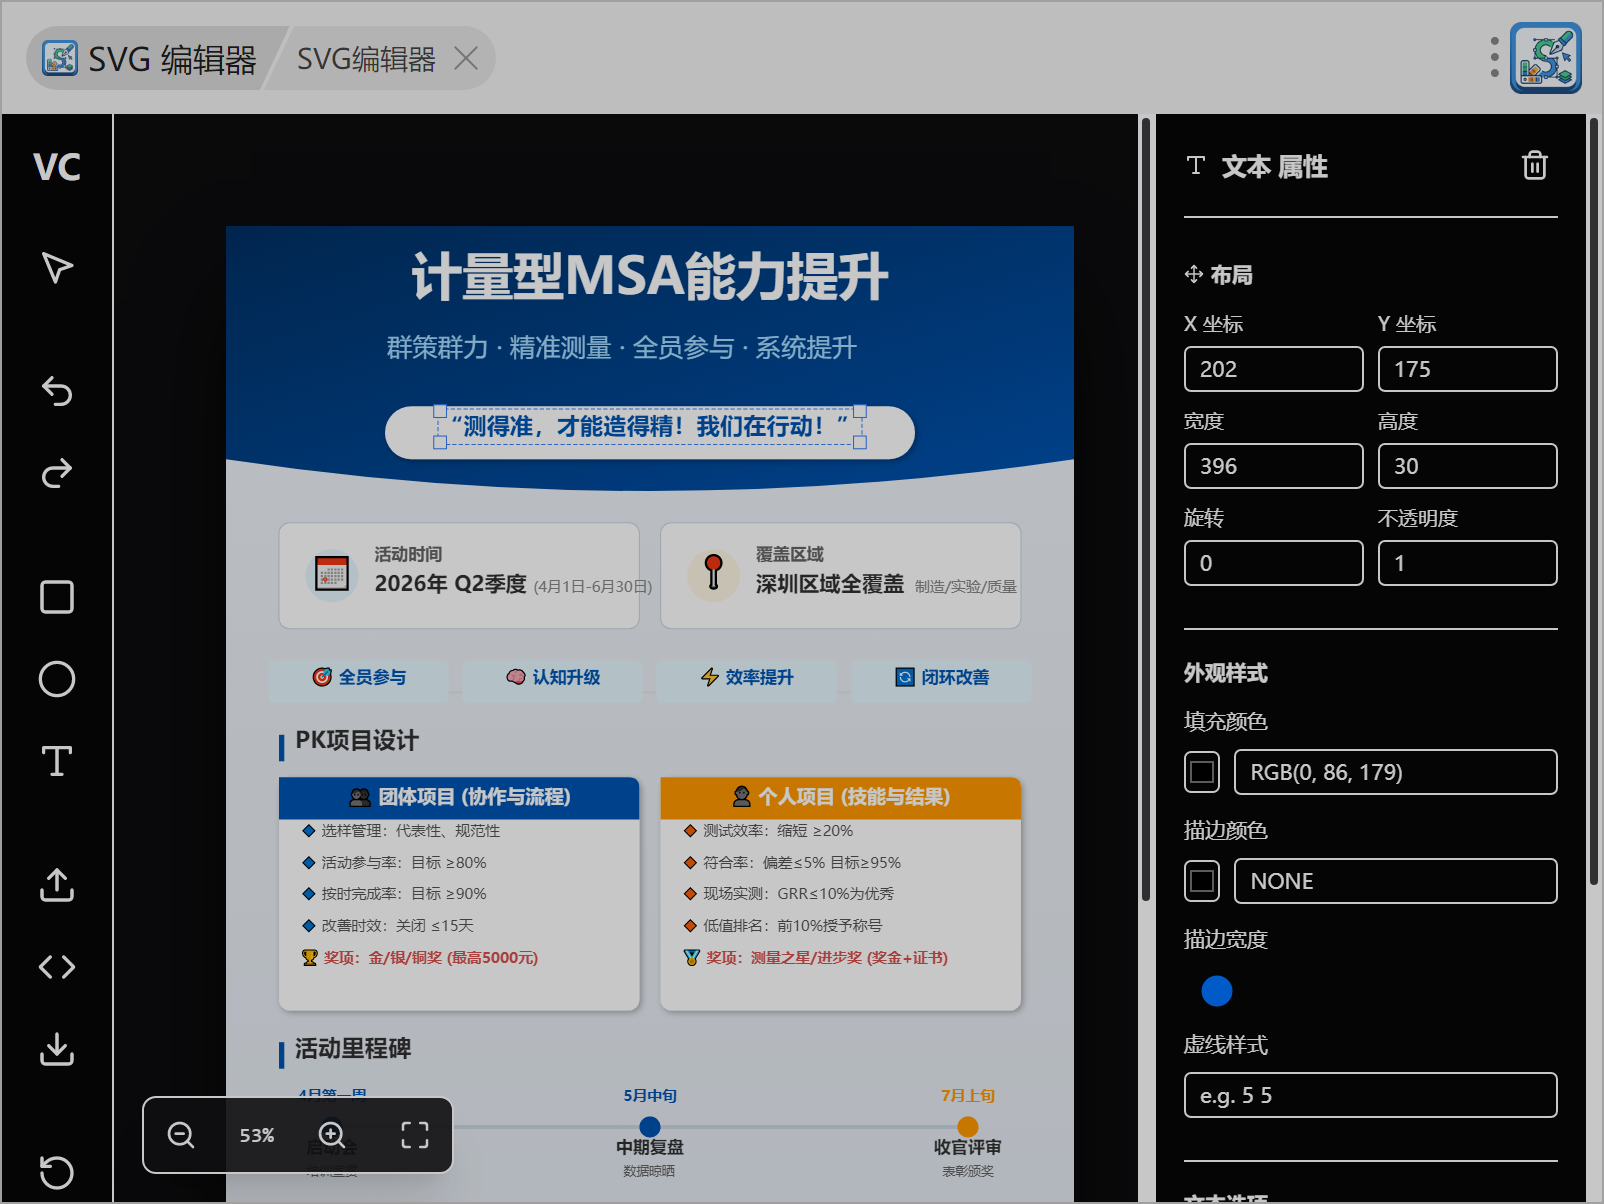Click the download icon in sidebar
Image resolution: width=1604 pixels, height=1204 pixels.
[x=57, y=1049]
